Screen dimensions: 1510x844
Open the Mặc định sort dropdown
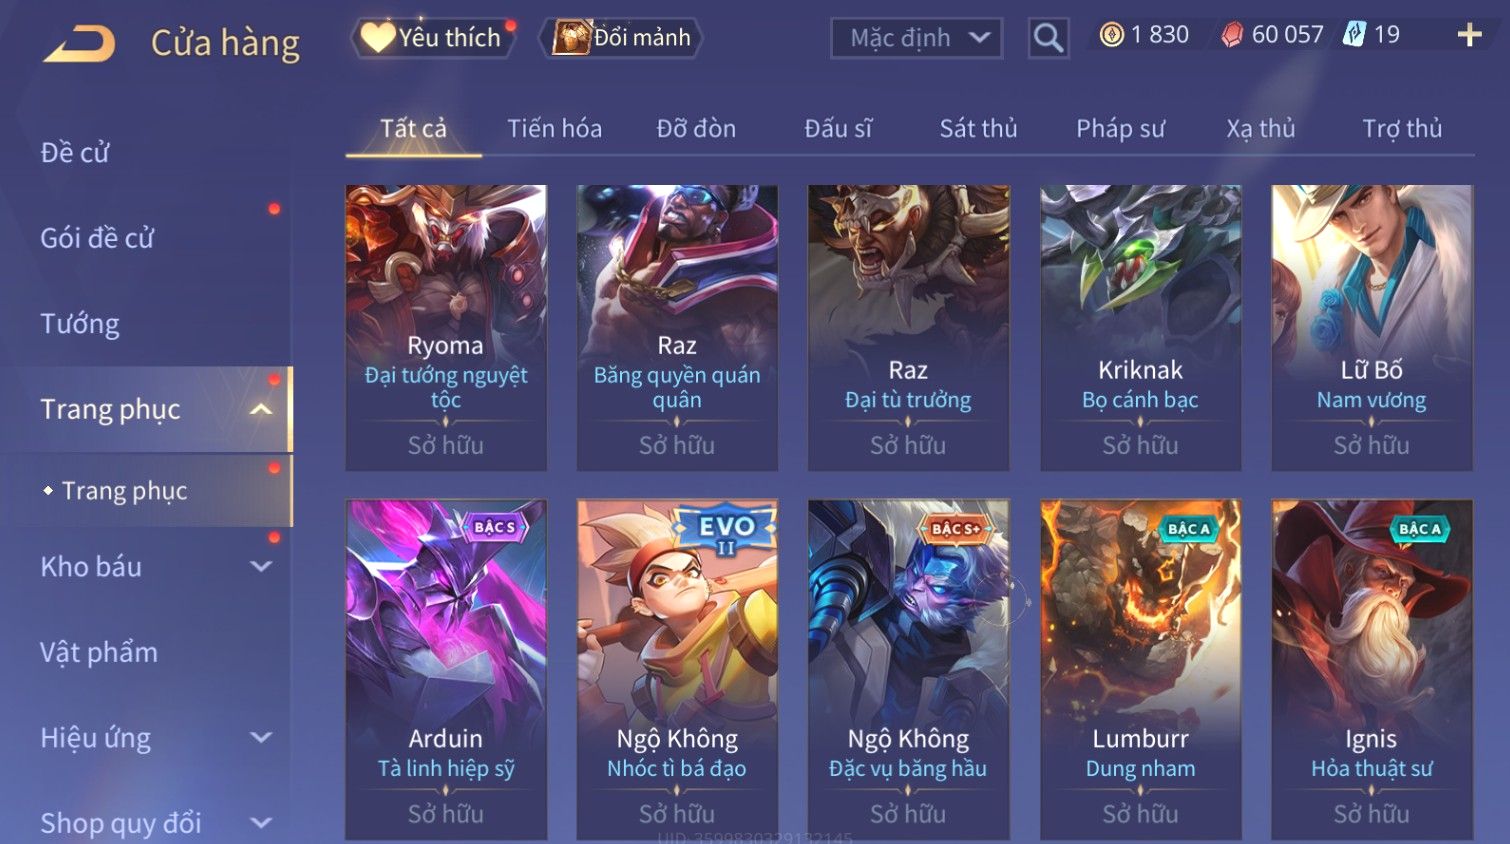[916, 38]
